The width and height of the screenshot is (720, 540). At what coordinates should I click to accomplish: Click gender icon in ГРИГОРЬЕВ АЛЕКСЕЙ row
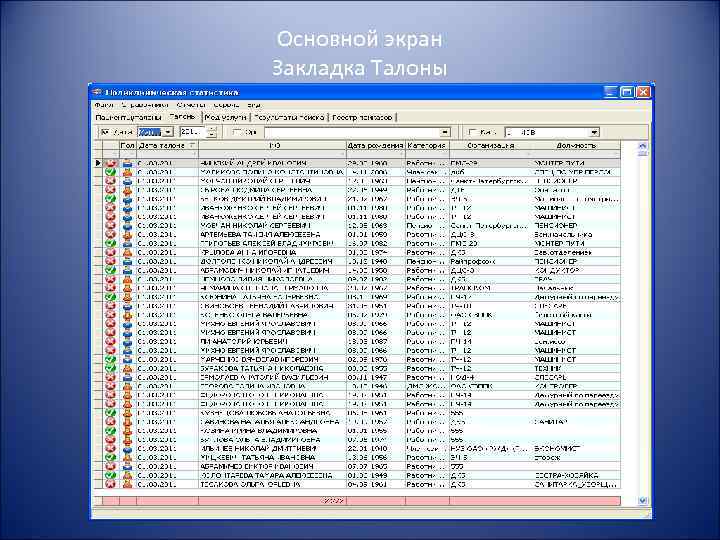(127, 243)
